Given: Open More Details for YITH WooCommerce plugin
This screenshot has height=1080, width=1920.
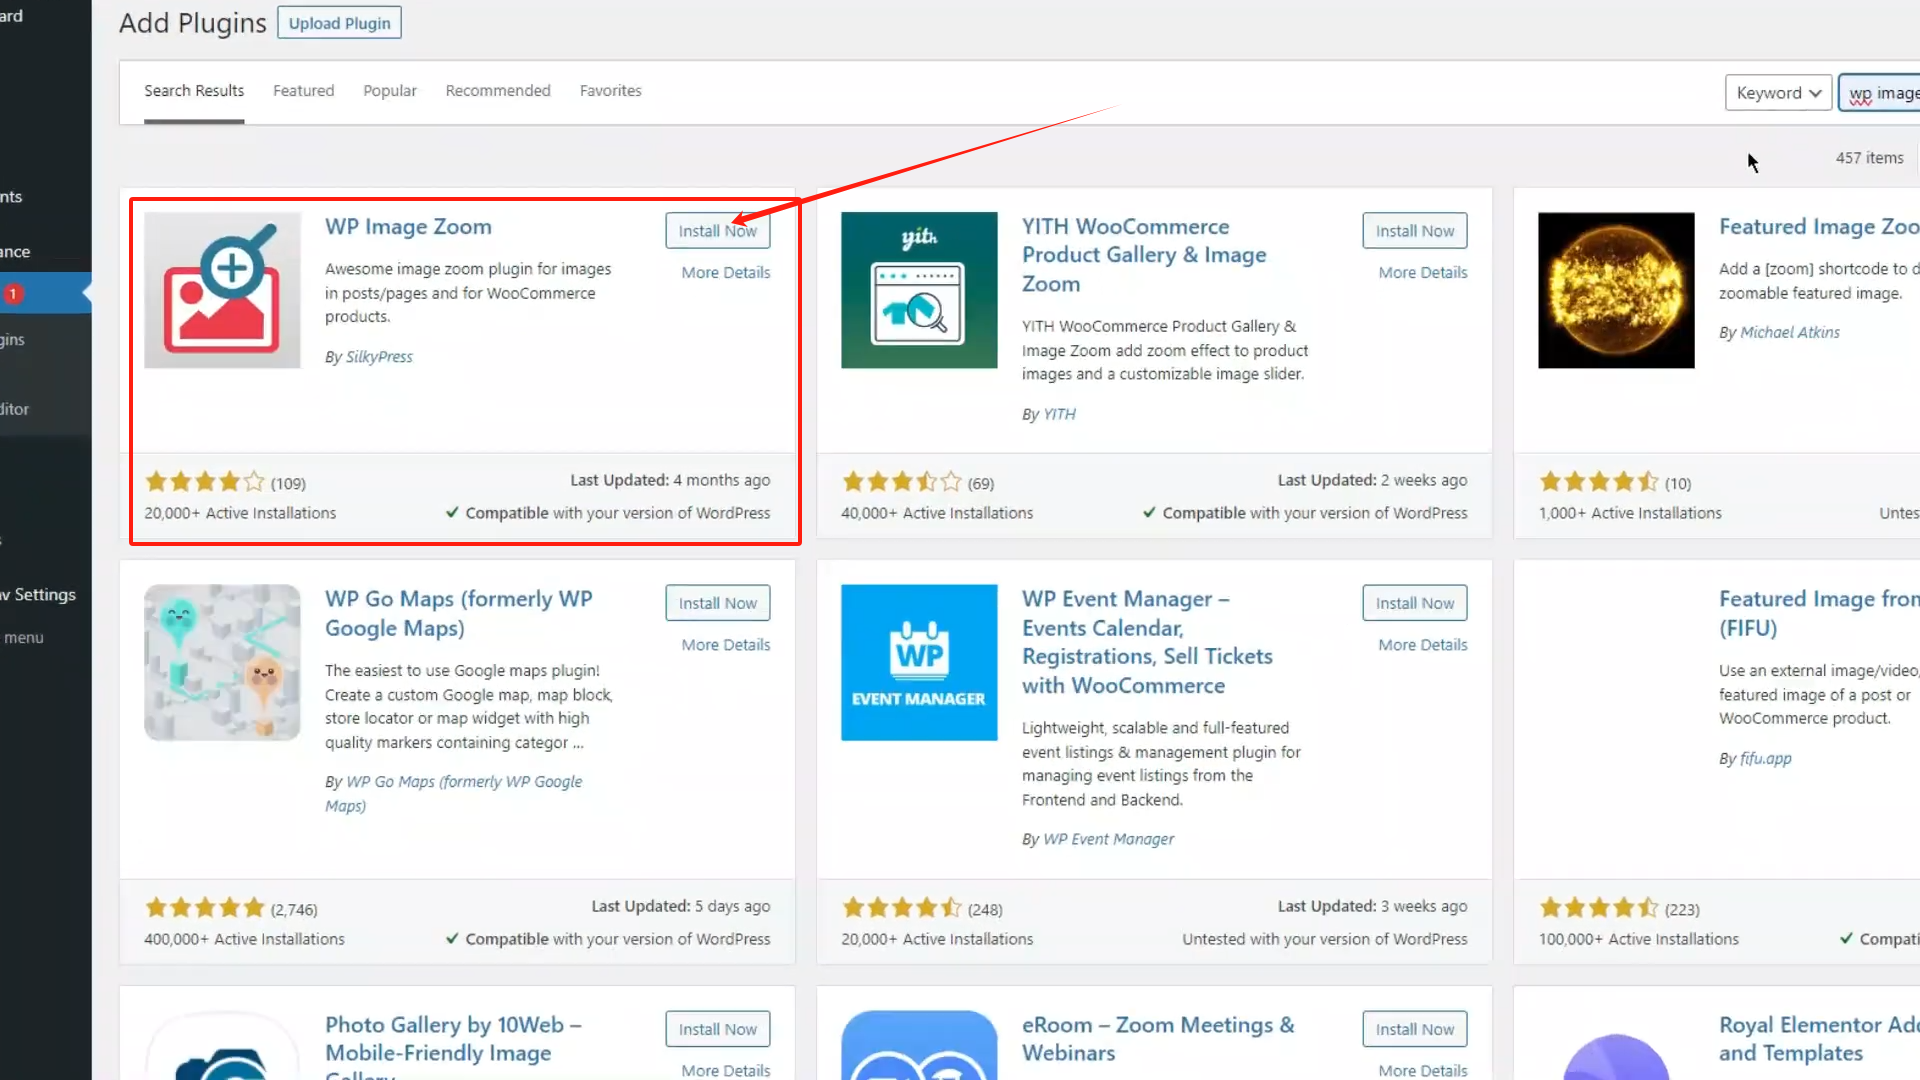Looking at the screenshot, I should 1422,273.
